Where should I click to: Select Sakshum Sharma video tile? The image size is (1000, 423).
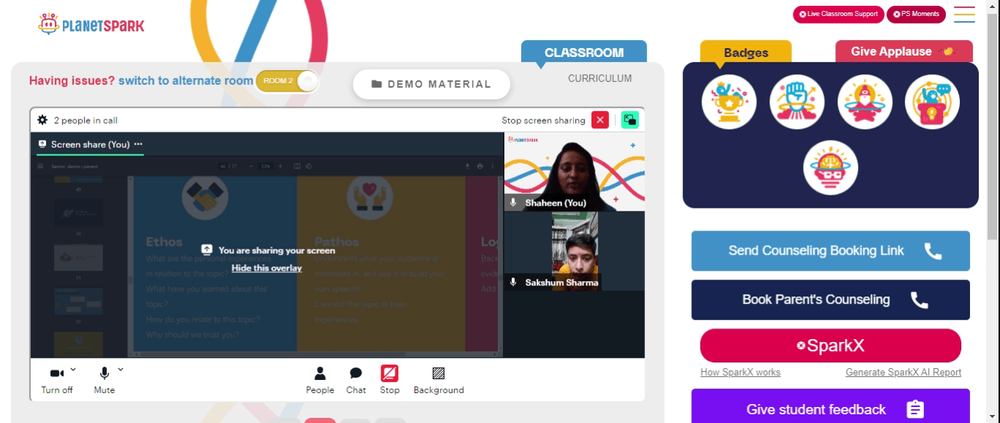pos(574,251)
